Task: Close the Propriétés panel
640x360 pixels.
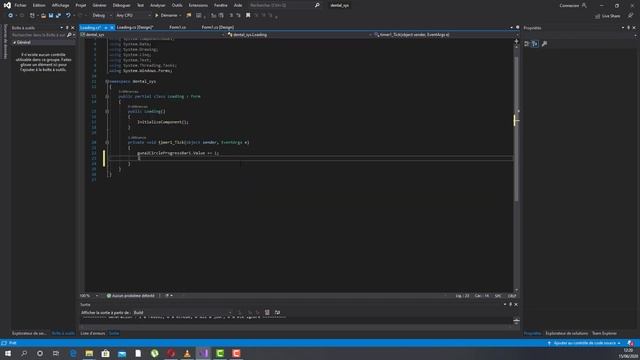Action: pyautogui.click(x=634, y=28)
